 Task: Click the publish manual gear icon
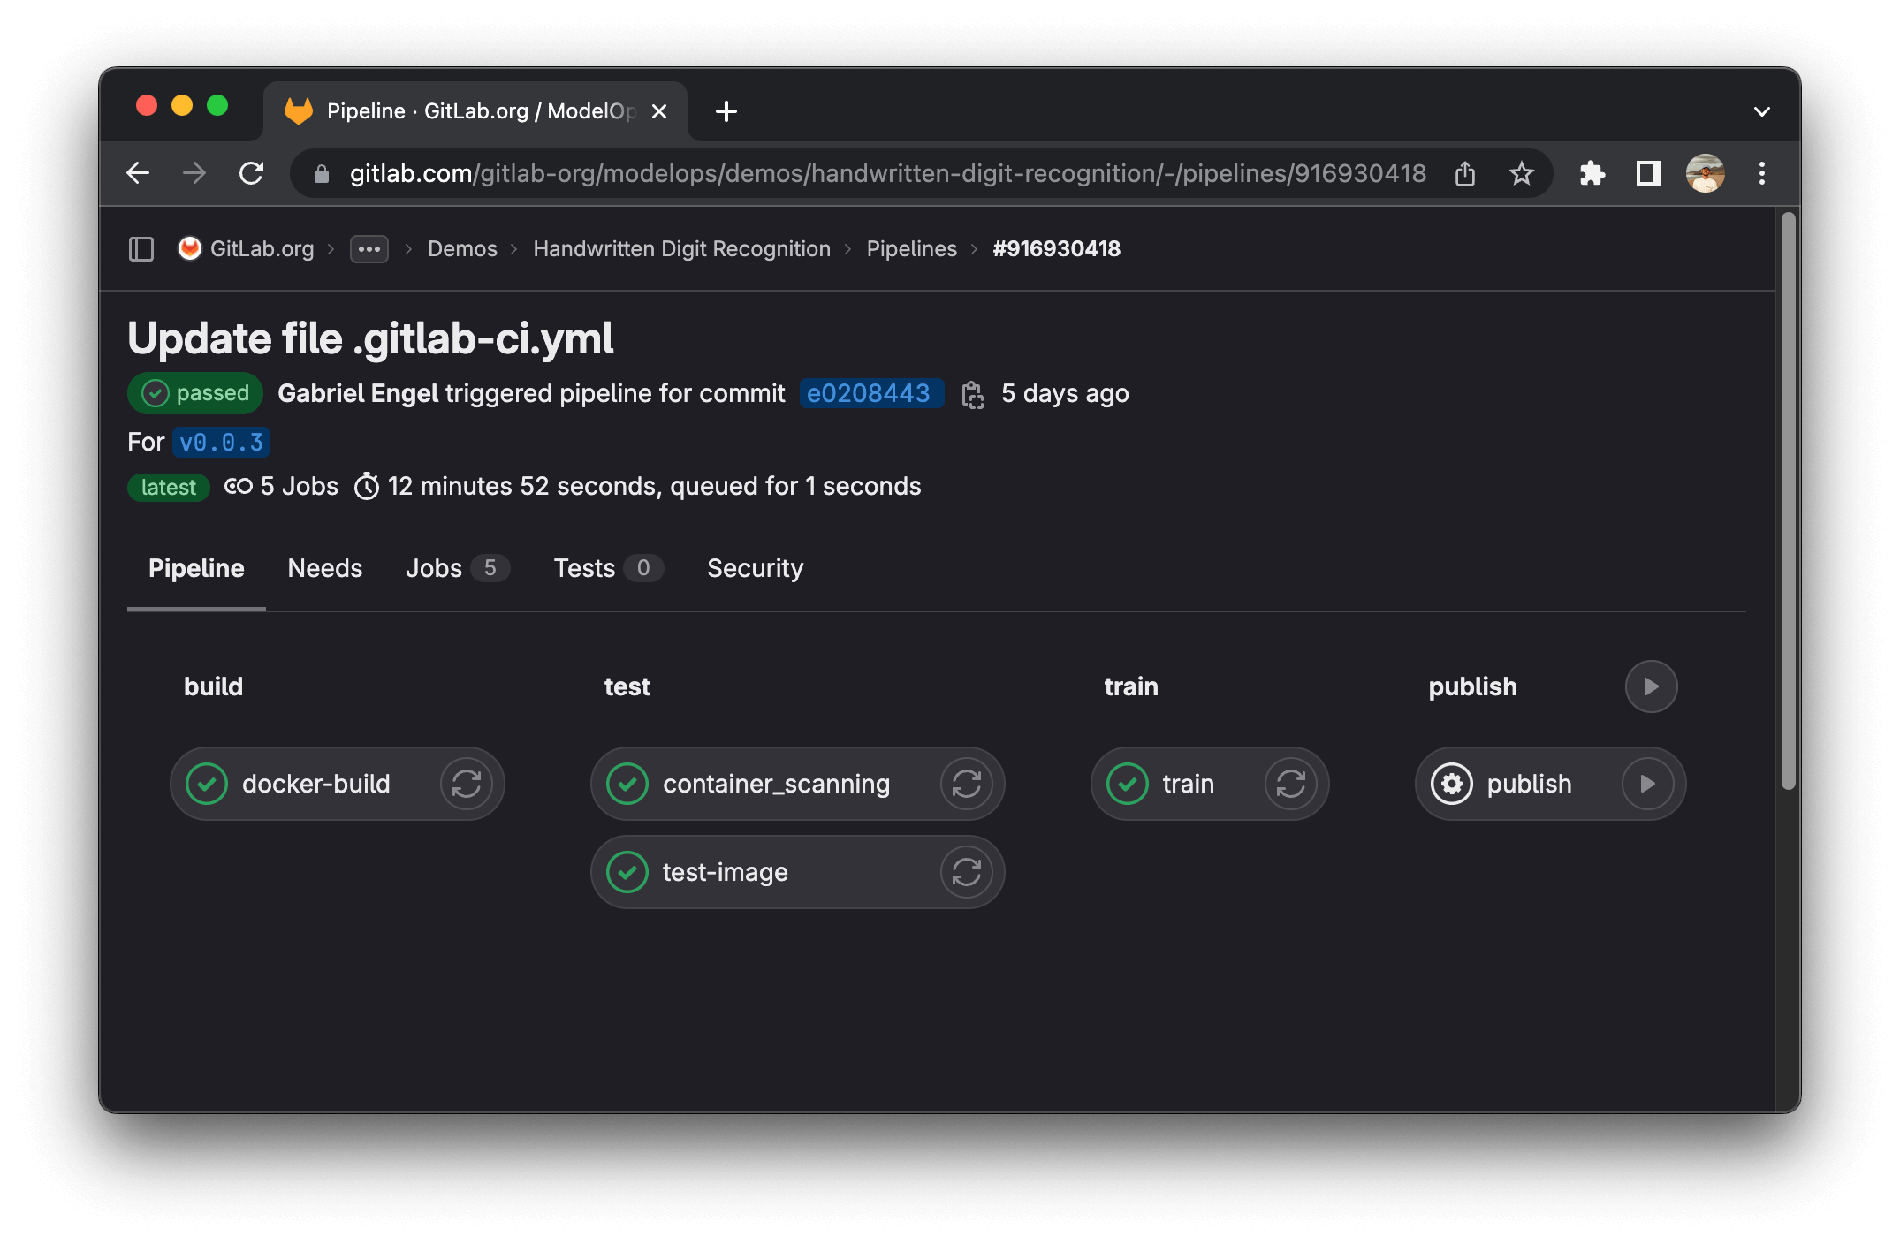coord(1451,784)
